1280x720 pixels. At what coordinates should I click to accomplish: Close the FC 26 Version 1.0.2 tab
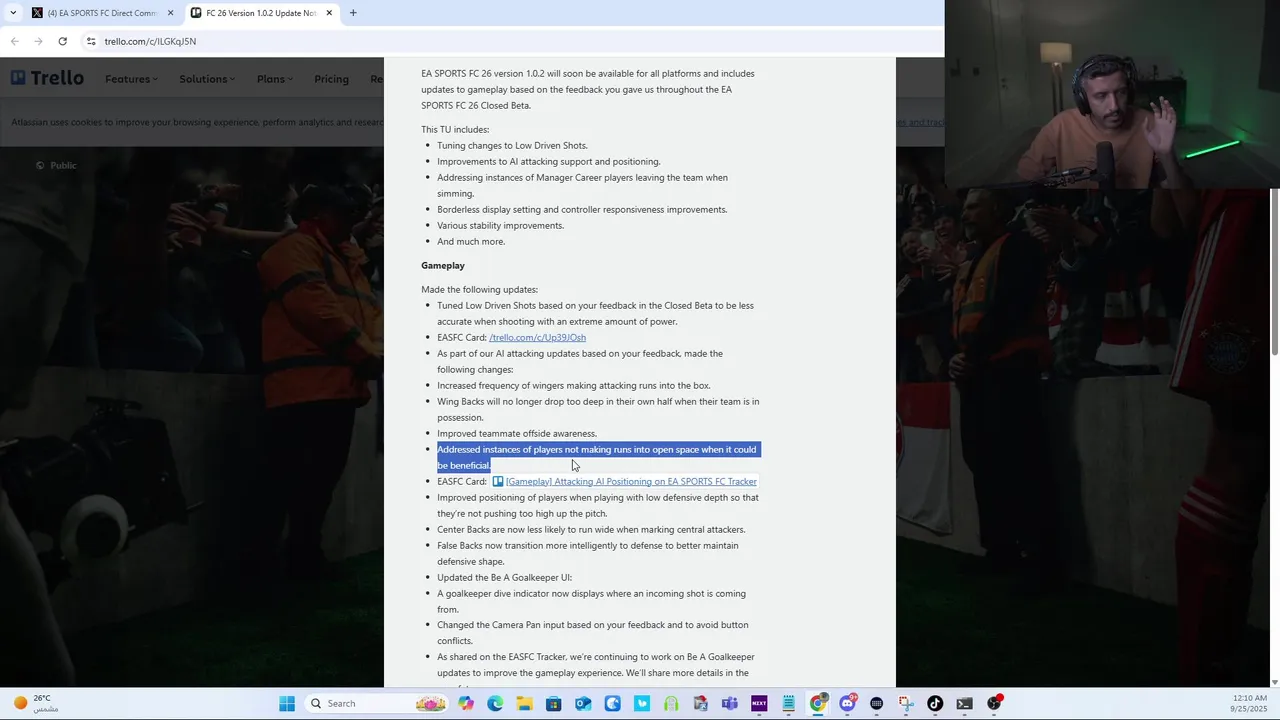coord(329,13)
